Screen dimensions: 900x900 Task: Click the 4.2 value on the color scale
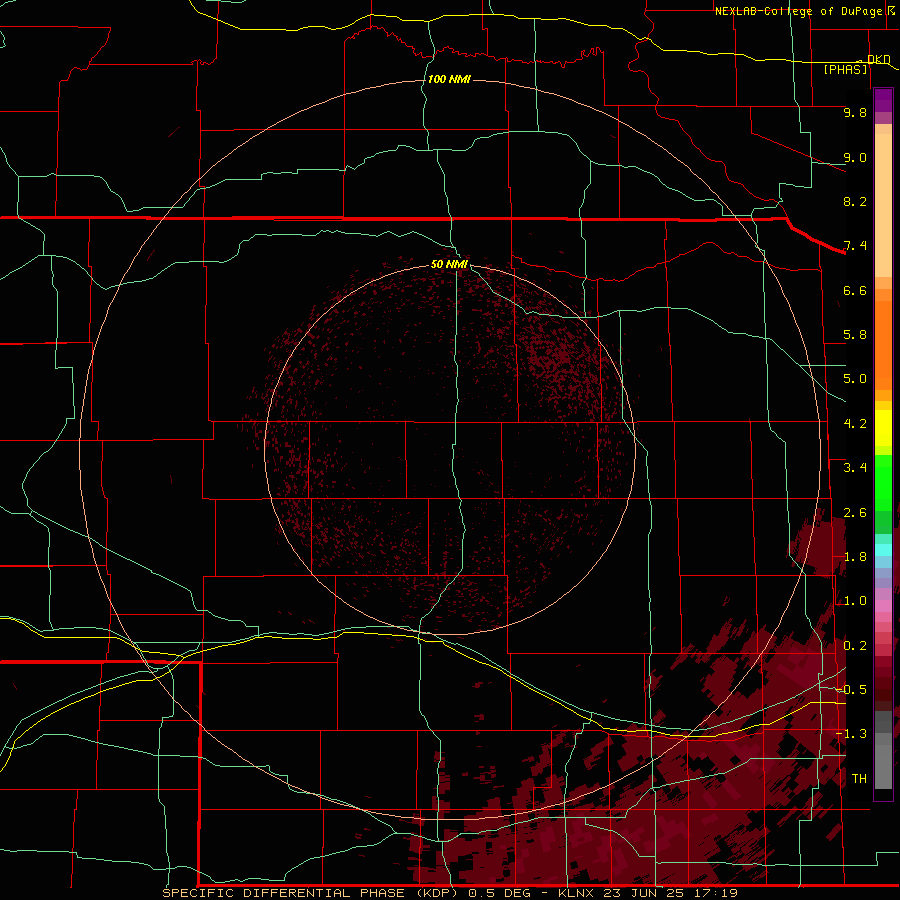[x=855, y=424]
